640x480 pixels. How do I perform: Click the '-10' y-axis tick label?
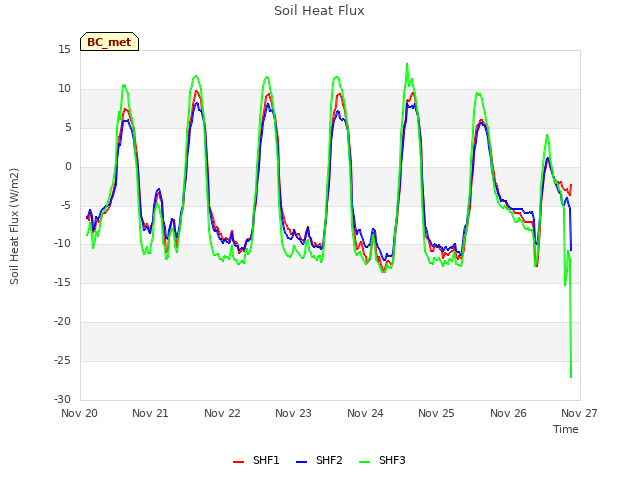pyautogui.click(x=63, y=244)
